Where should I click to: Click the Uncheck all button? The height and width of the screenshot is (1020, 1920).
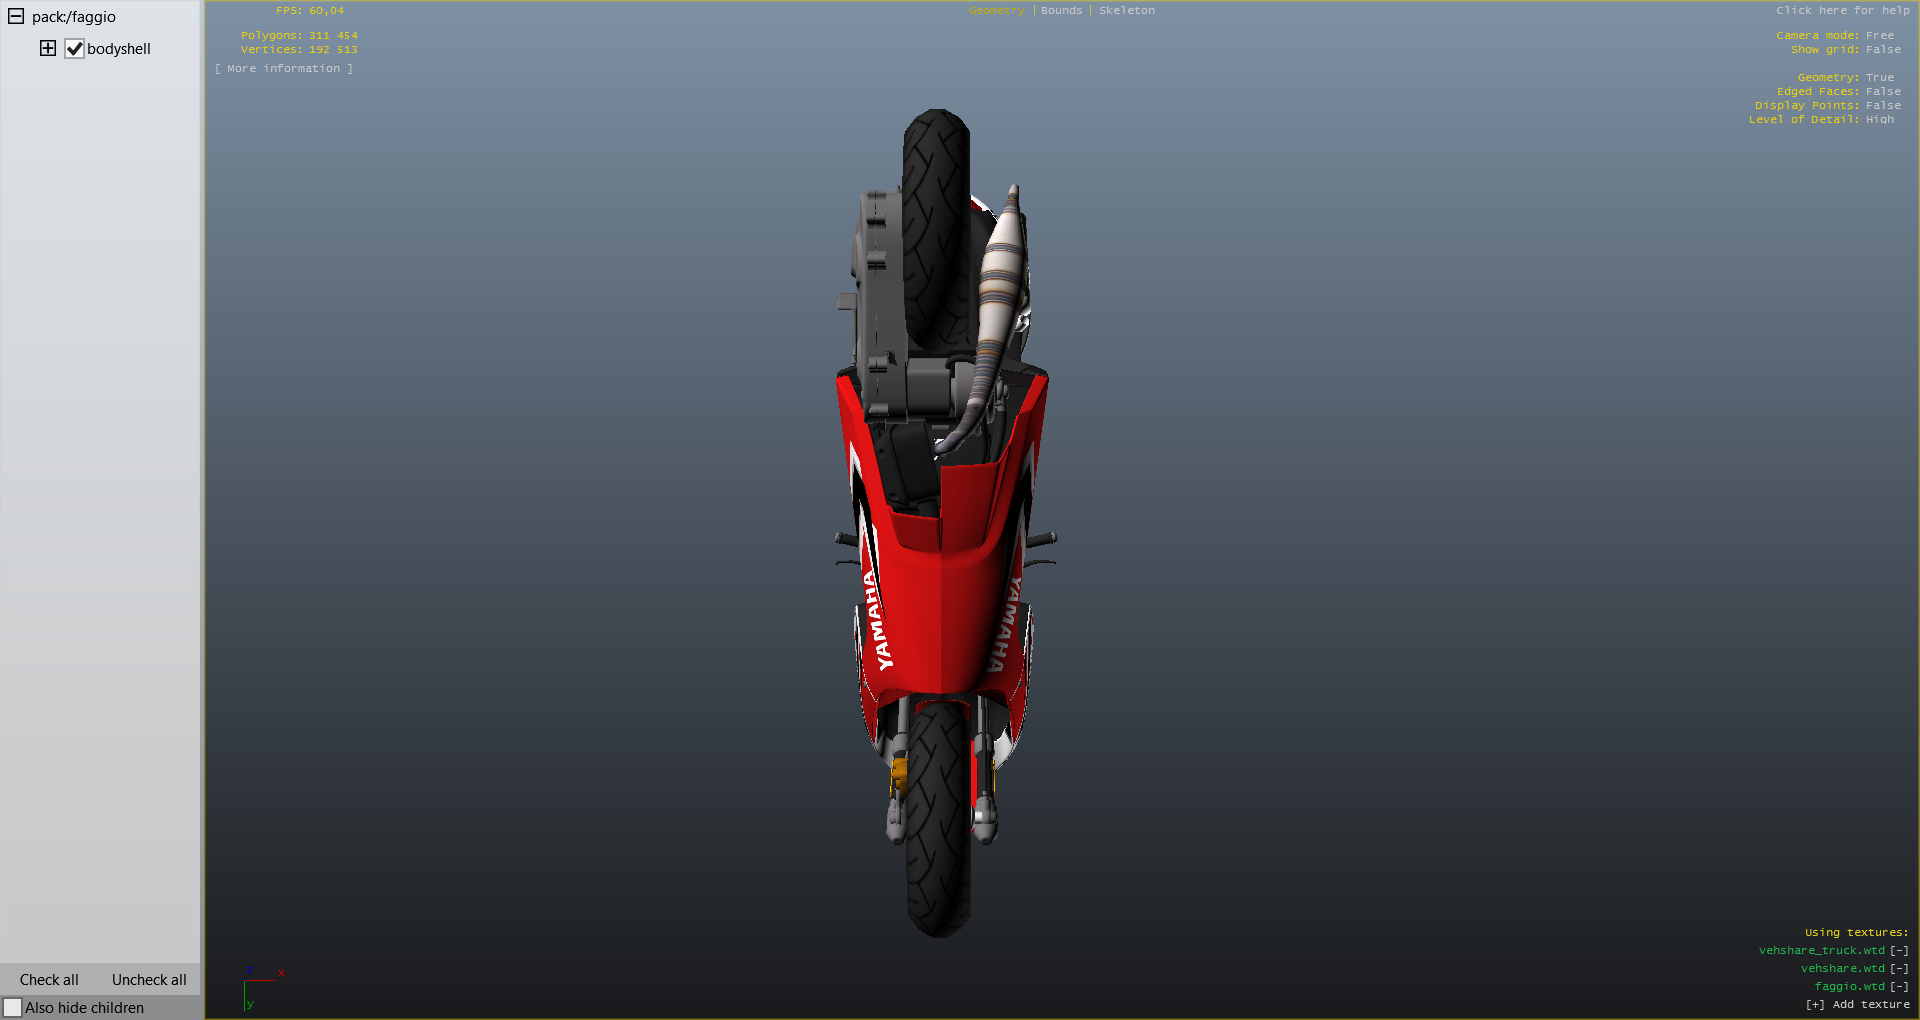(x=149, y=980)
